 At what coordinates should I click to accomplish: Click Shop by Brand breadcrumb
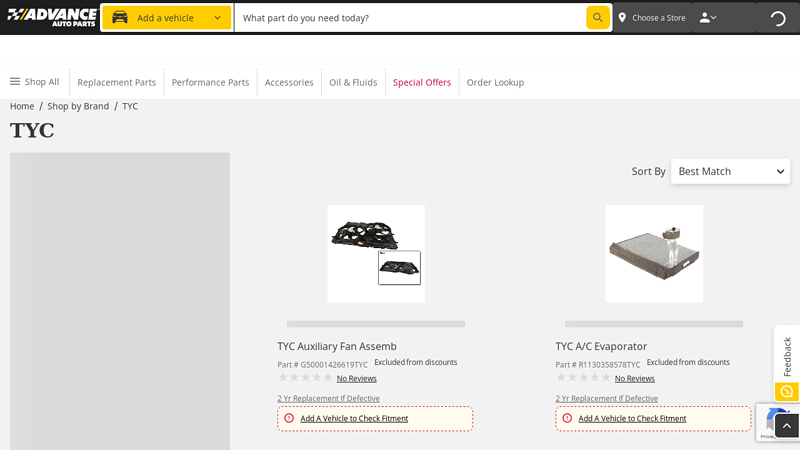pos(78,106)
